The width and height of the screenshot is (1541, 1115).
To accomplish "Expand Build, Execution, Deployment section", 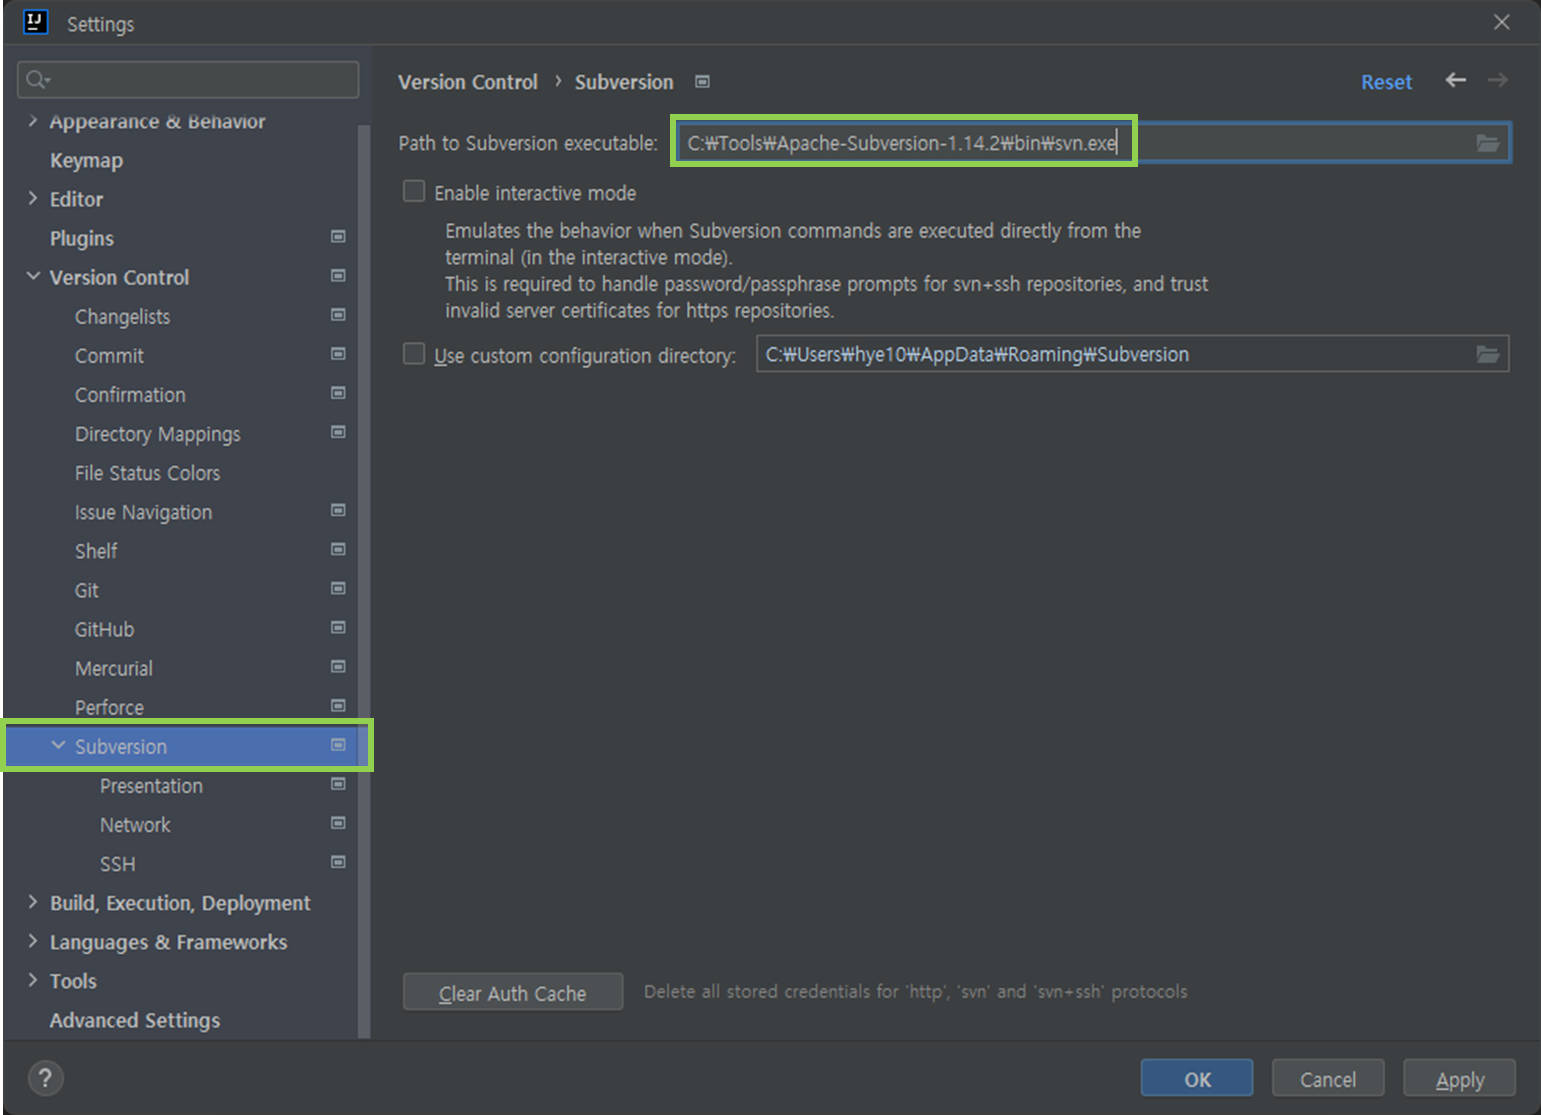I will 33,902.
